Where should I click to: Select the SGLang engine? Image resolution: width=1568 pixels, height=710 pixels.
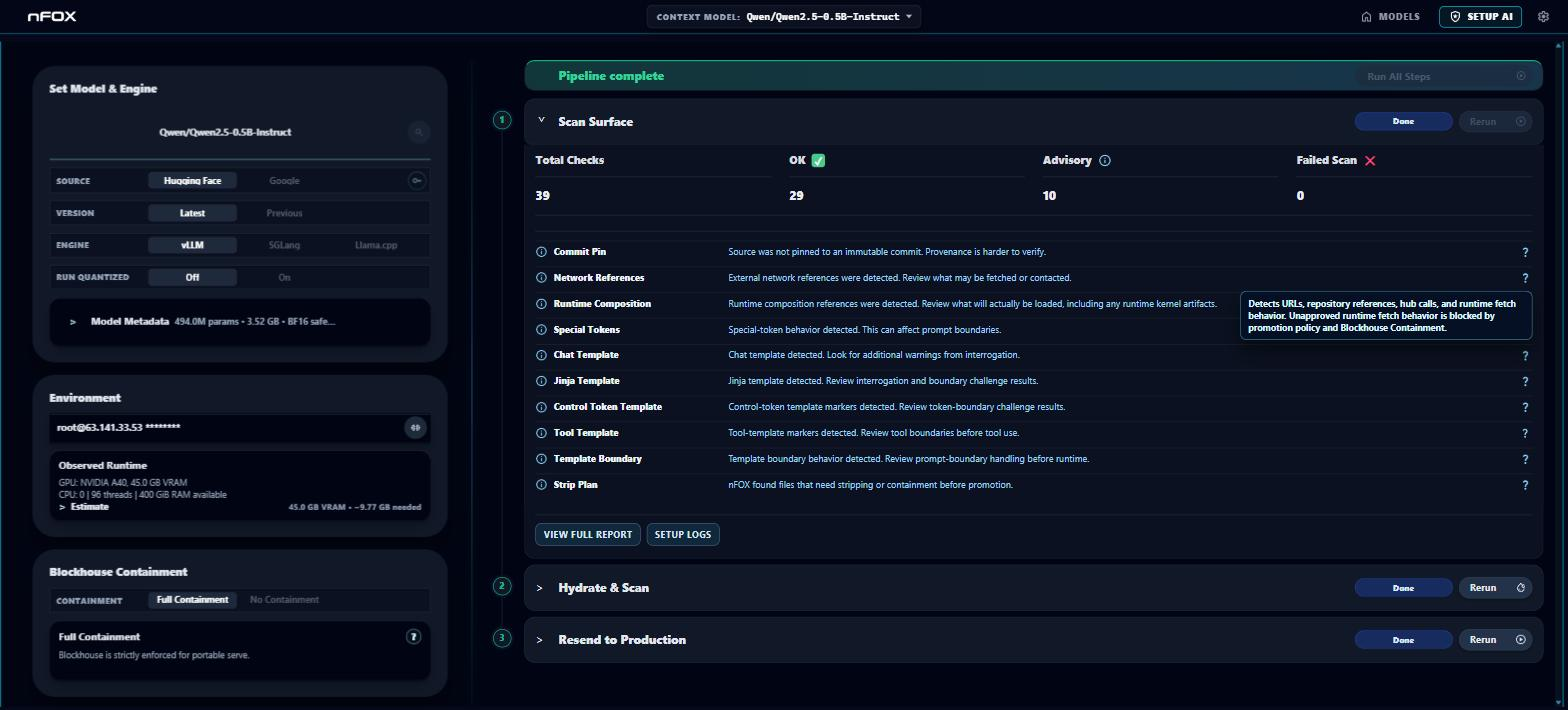pos(284,245)
